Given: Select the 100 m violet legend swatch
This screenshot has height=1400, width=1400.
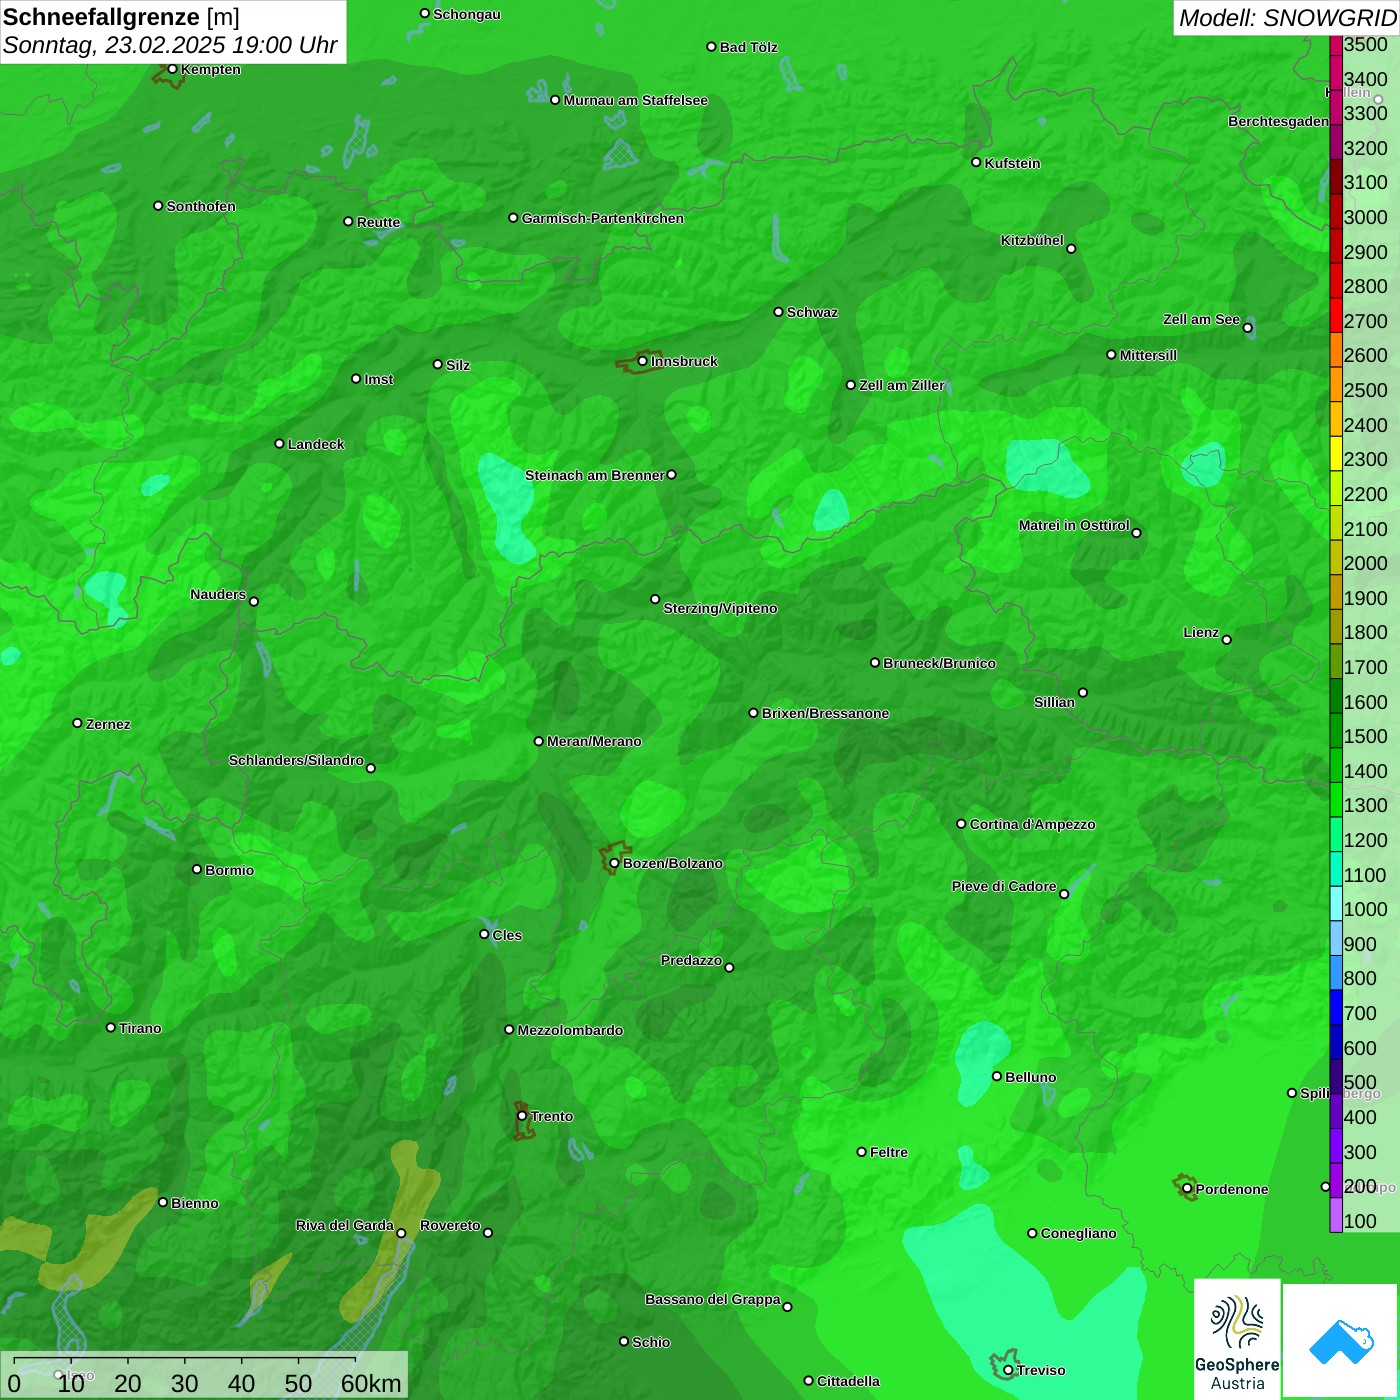Looking at the screenshot, I should pos(1336,1215).
